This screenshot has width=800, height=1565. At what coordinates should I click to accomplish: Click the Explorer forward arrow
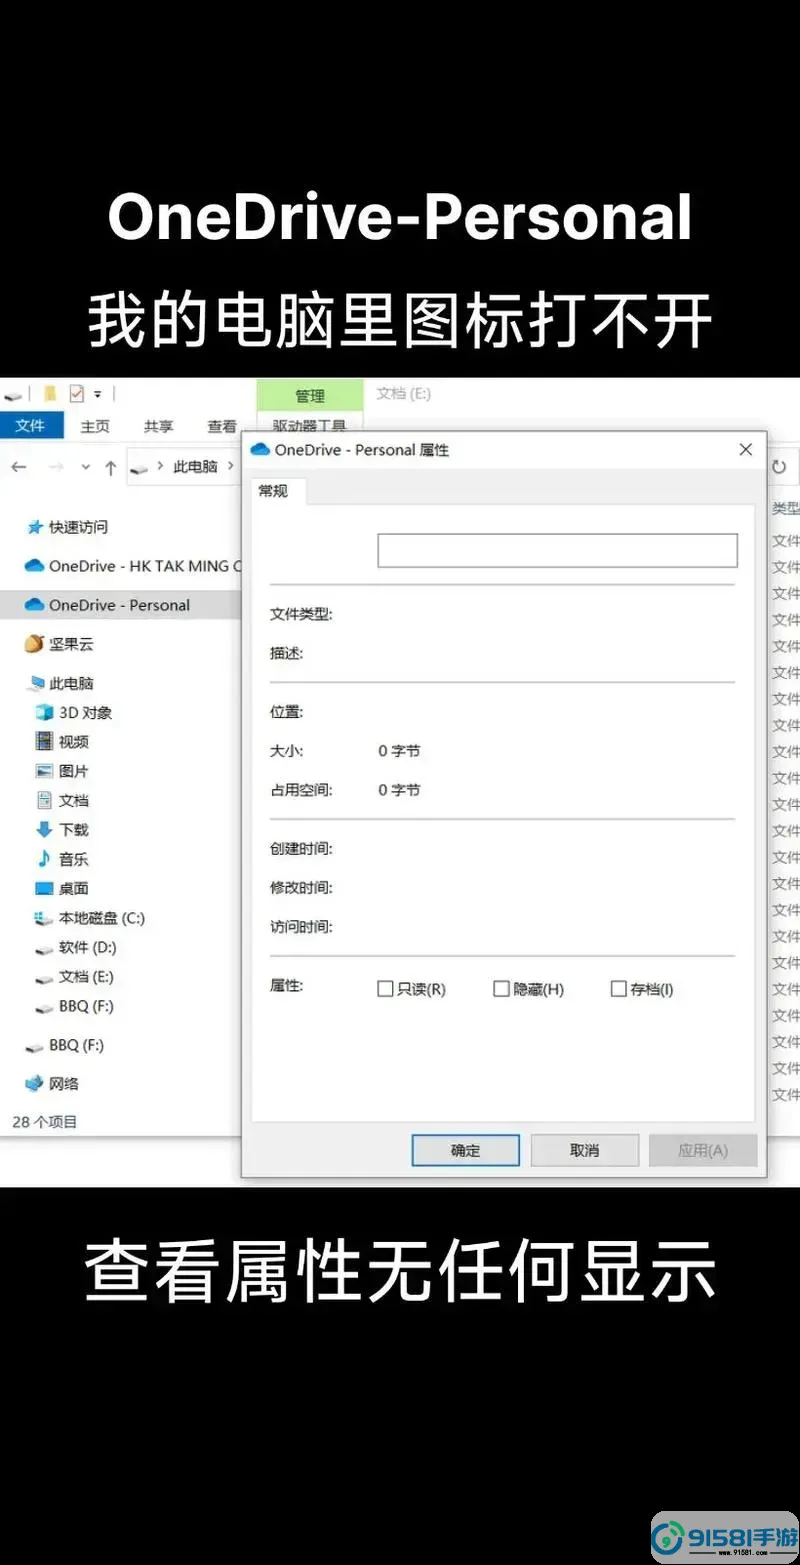(57, 467)
